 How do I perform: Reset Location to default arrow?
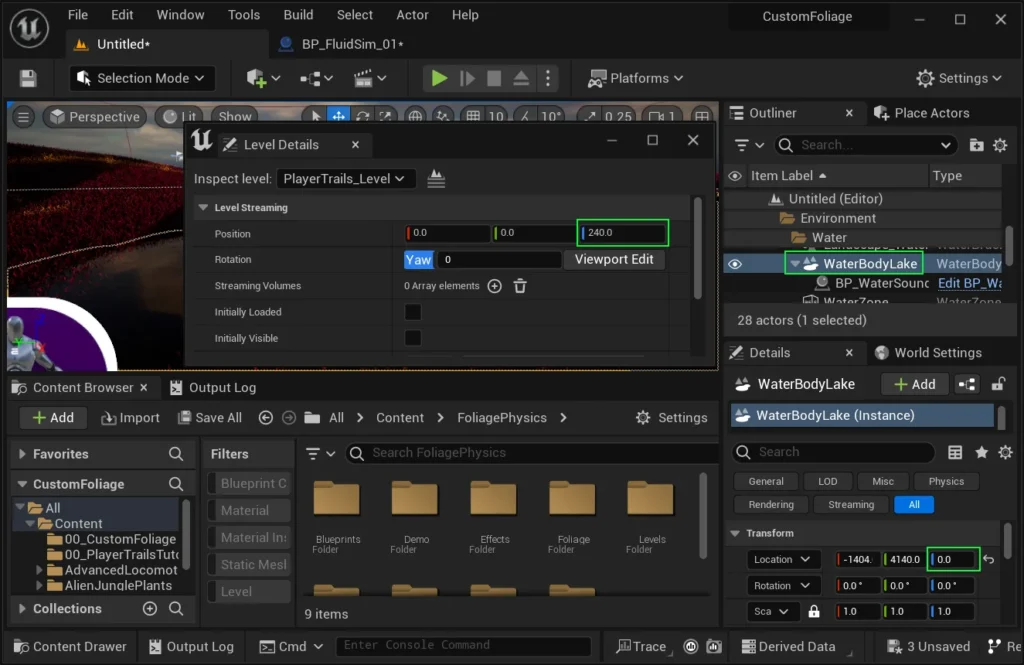[989, 560]
